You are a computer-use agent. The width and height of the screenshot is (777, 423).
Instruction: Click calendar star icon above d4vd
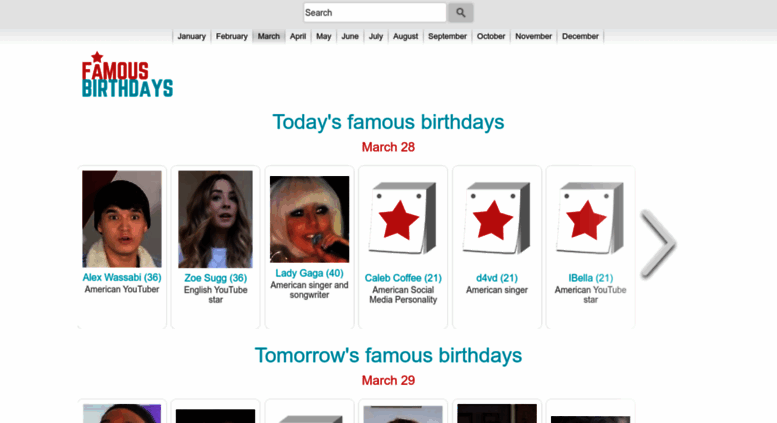tap(497, 218)
